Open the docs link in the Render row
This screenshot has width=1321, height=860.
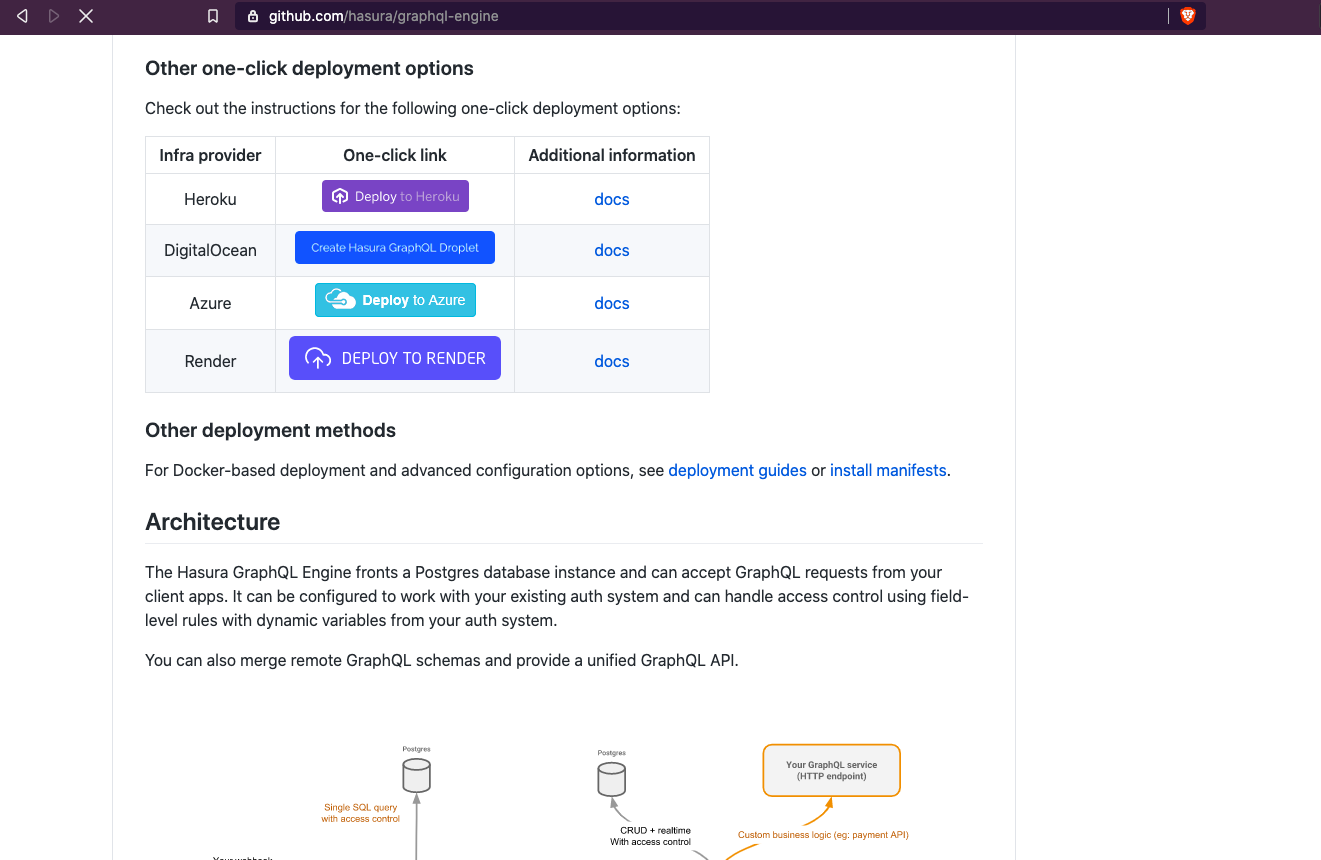pyautogui.click(x=612, y=361)
